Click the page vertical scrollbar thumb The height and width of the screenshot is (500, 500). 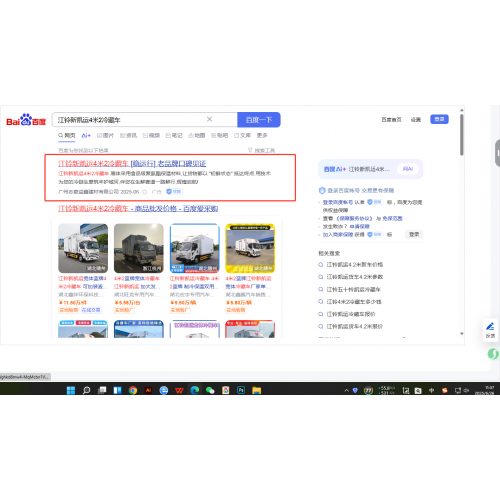(x=462, y=135)
